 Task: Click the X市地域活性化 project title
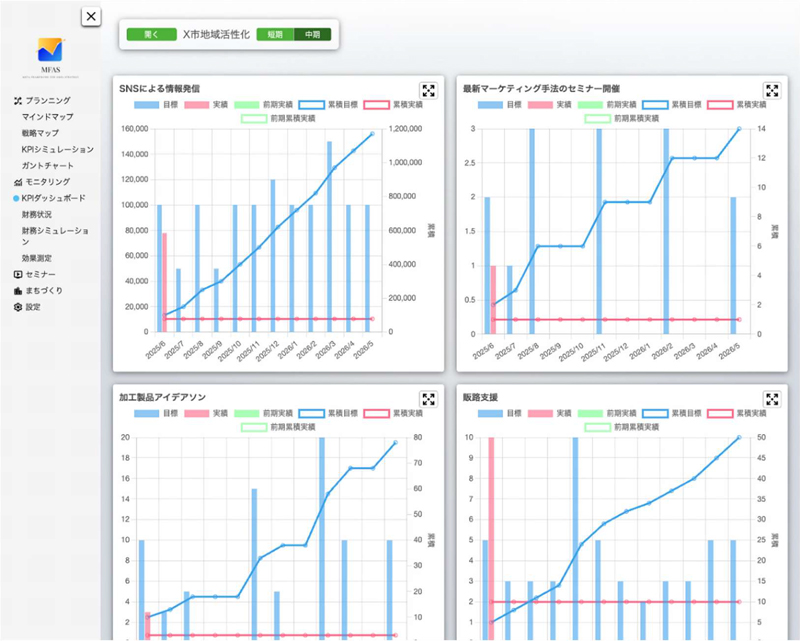tap(216, 34)
